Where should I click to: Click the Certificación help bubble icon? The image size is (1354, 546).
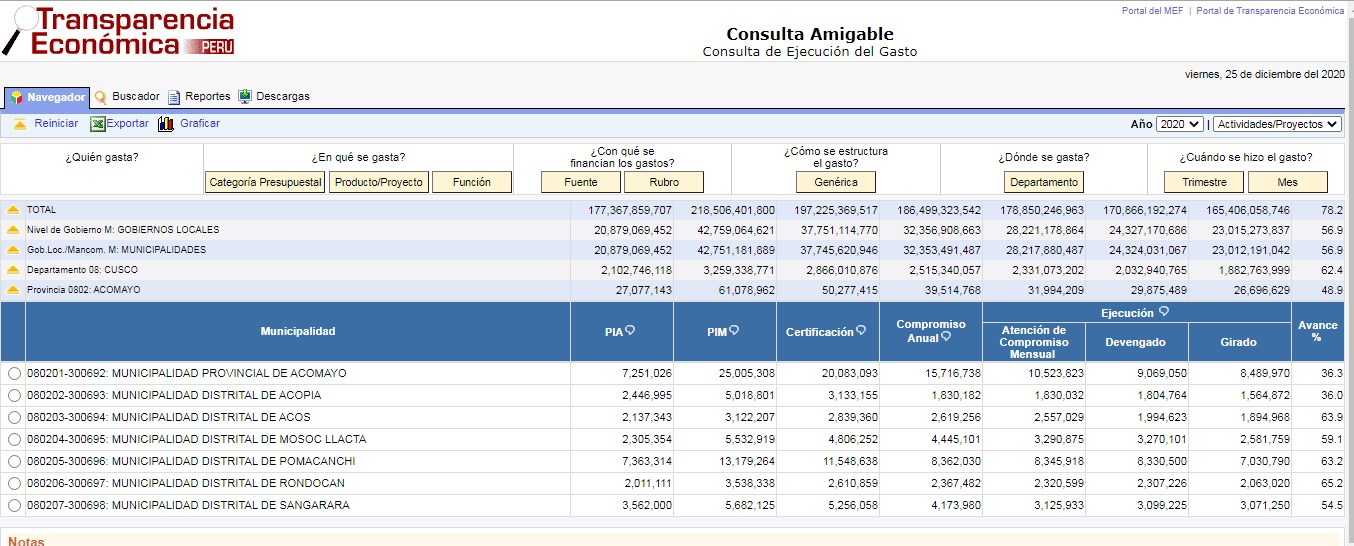(x=861, y=331)
